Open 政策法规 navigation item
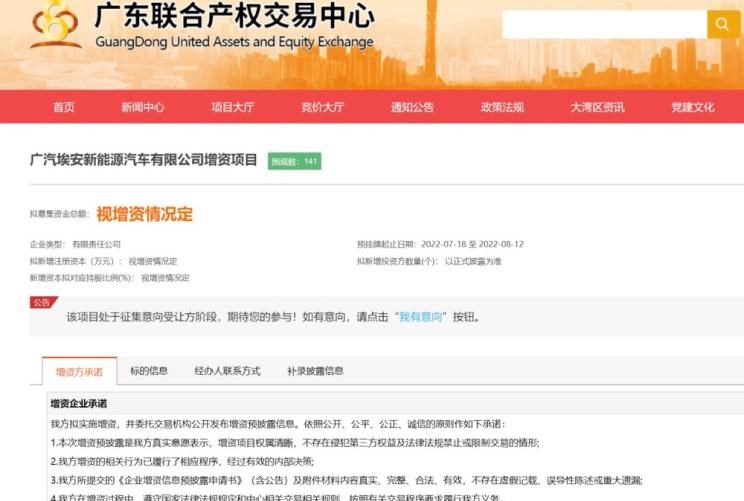Viewport: 744px width, 501px height. [502, 107]
